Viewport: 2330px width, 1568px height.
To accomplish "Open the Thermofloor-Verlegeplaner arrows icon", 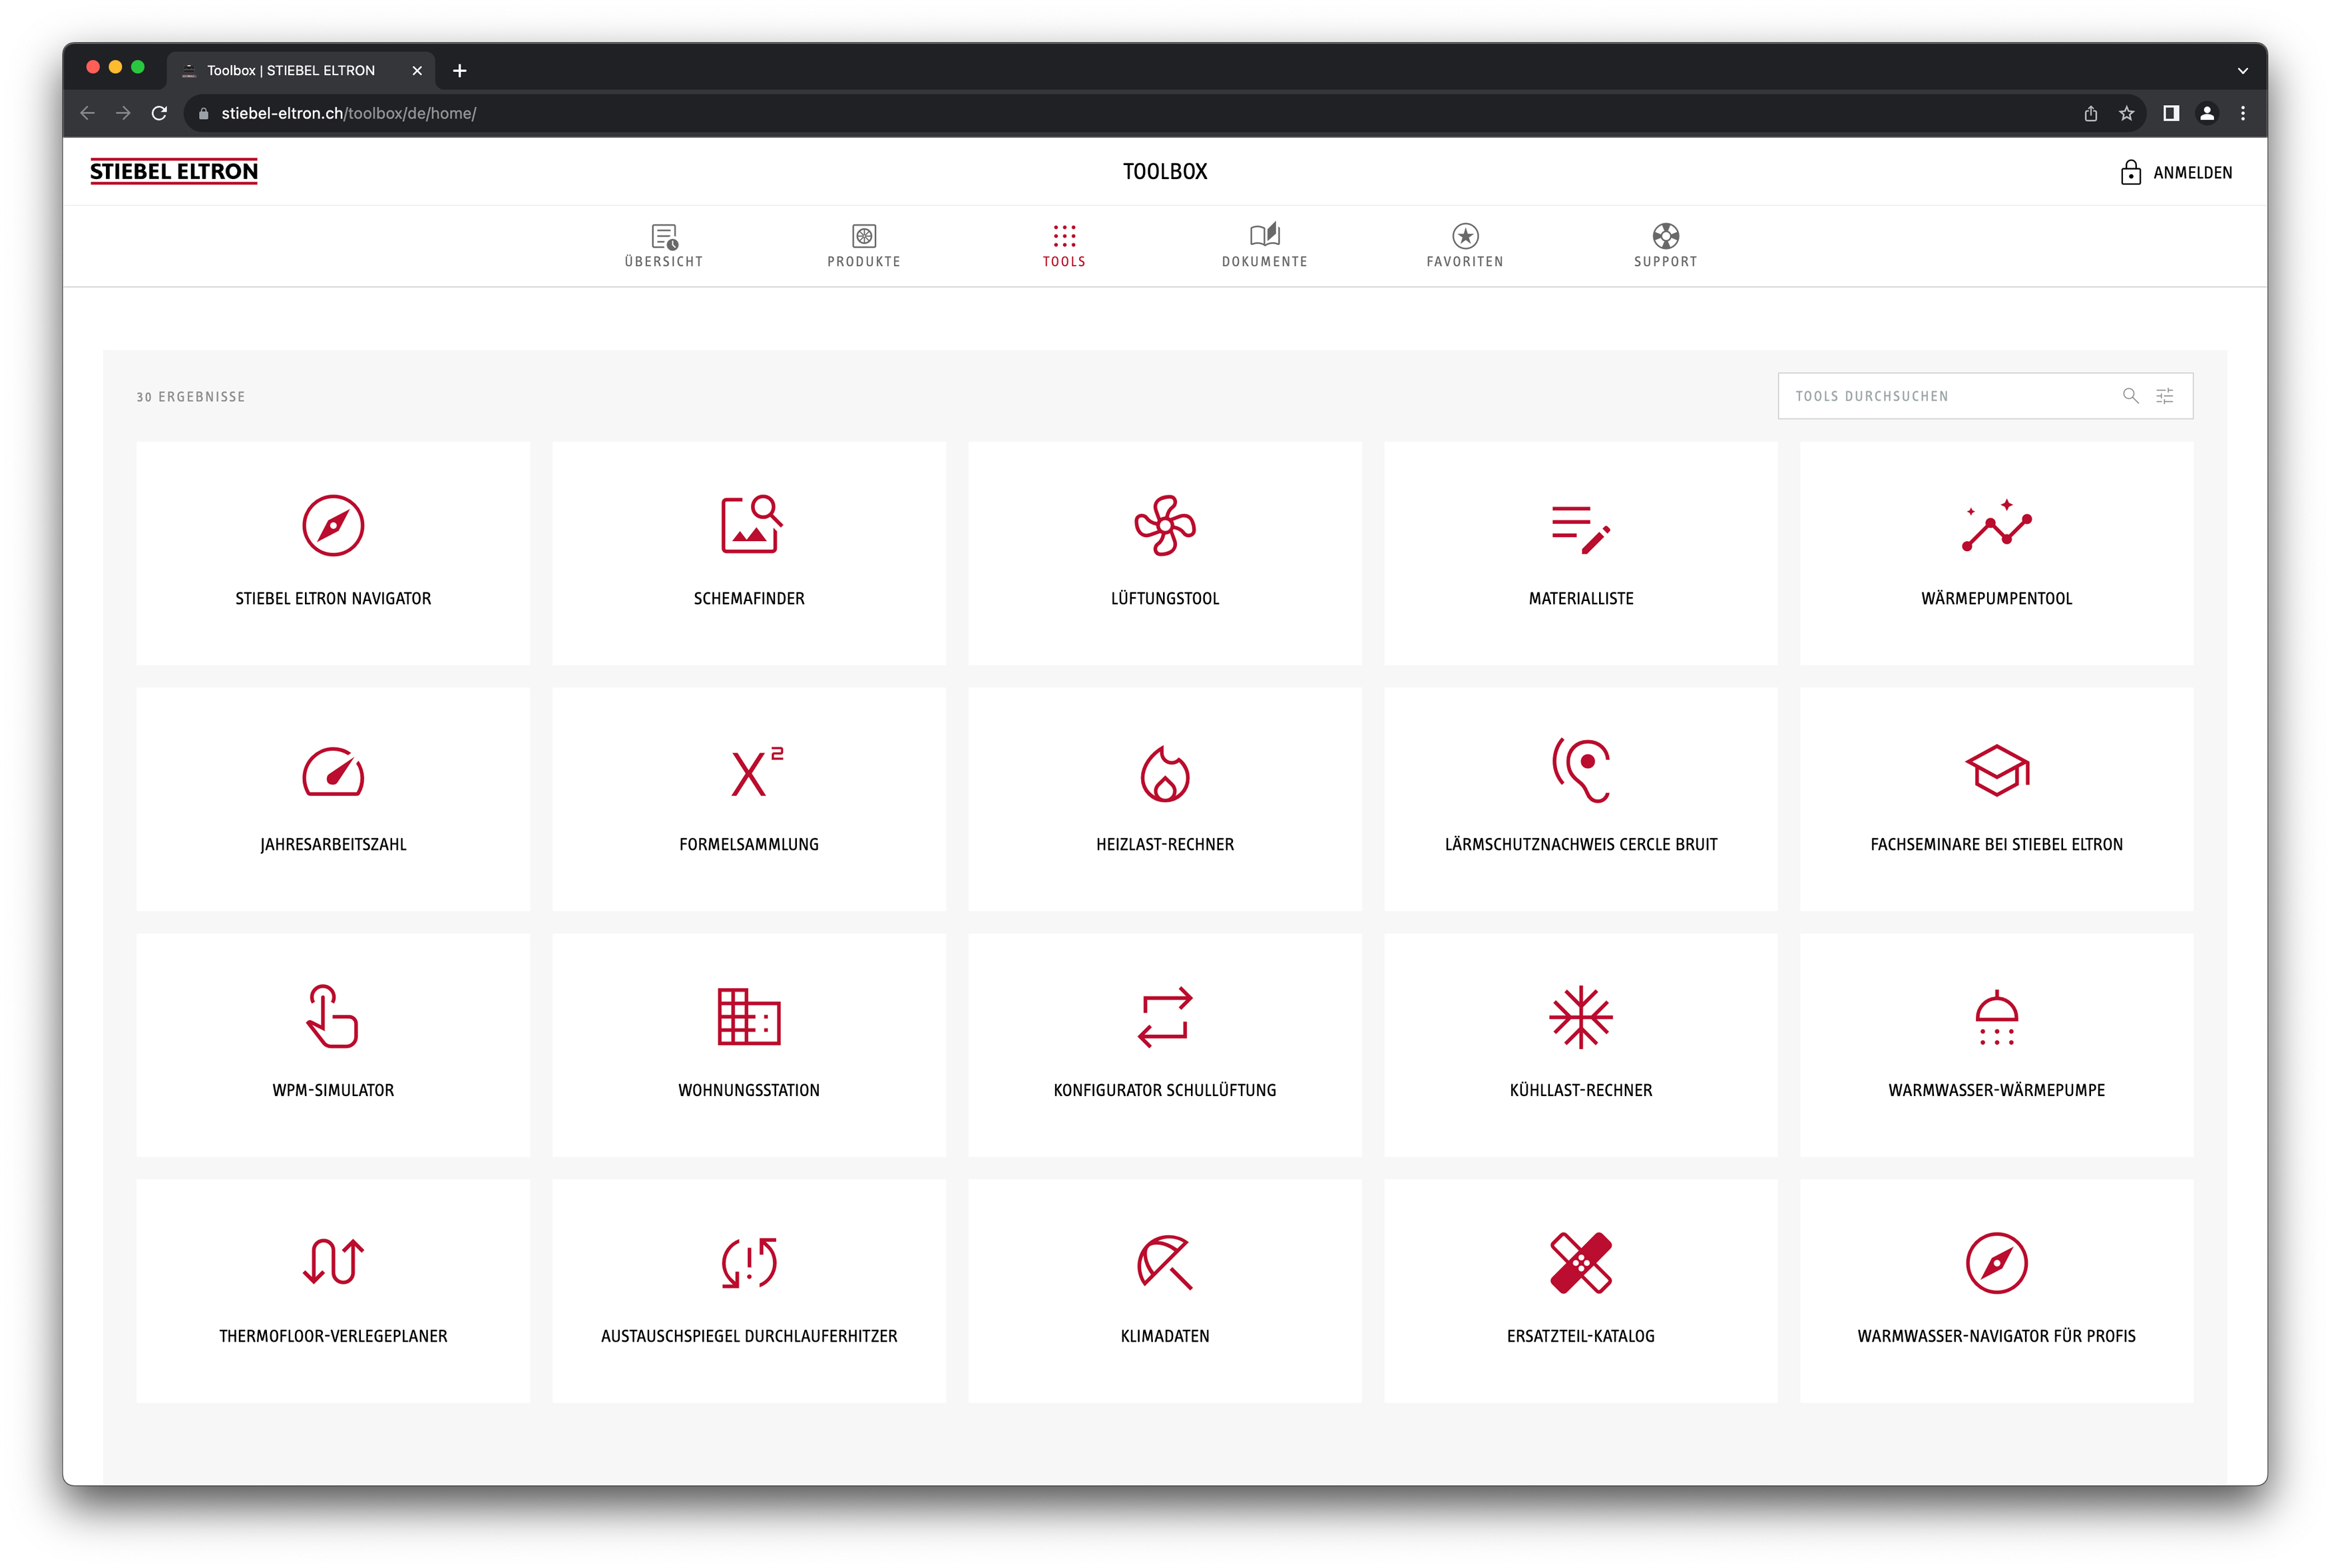I will pos(333,1262).
